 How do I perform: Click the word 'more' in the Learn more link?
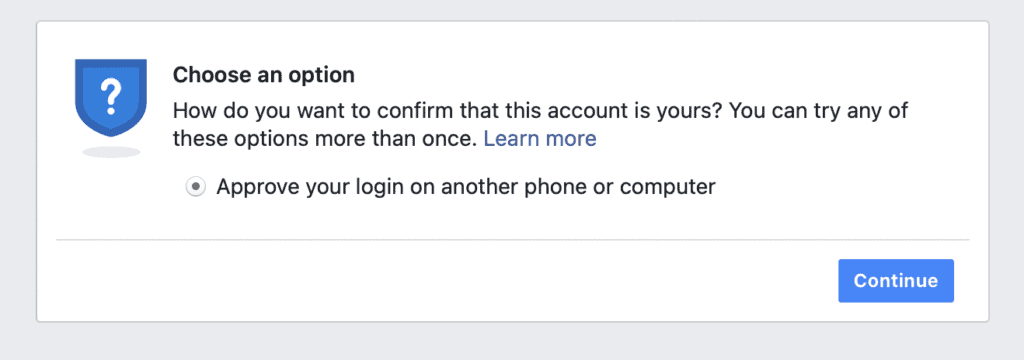[x=571, y=139]
